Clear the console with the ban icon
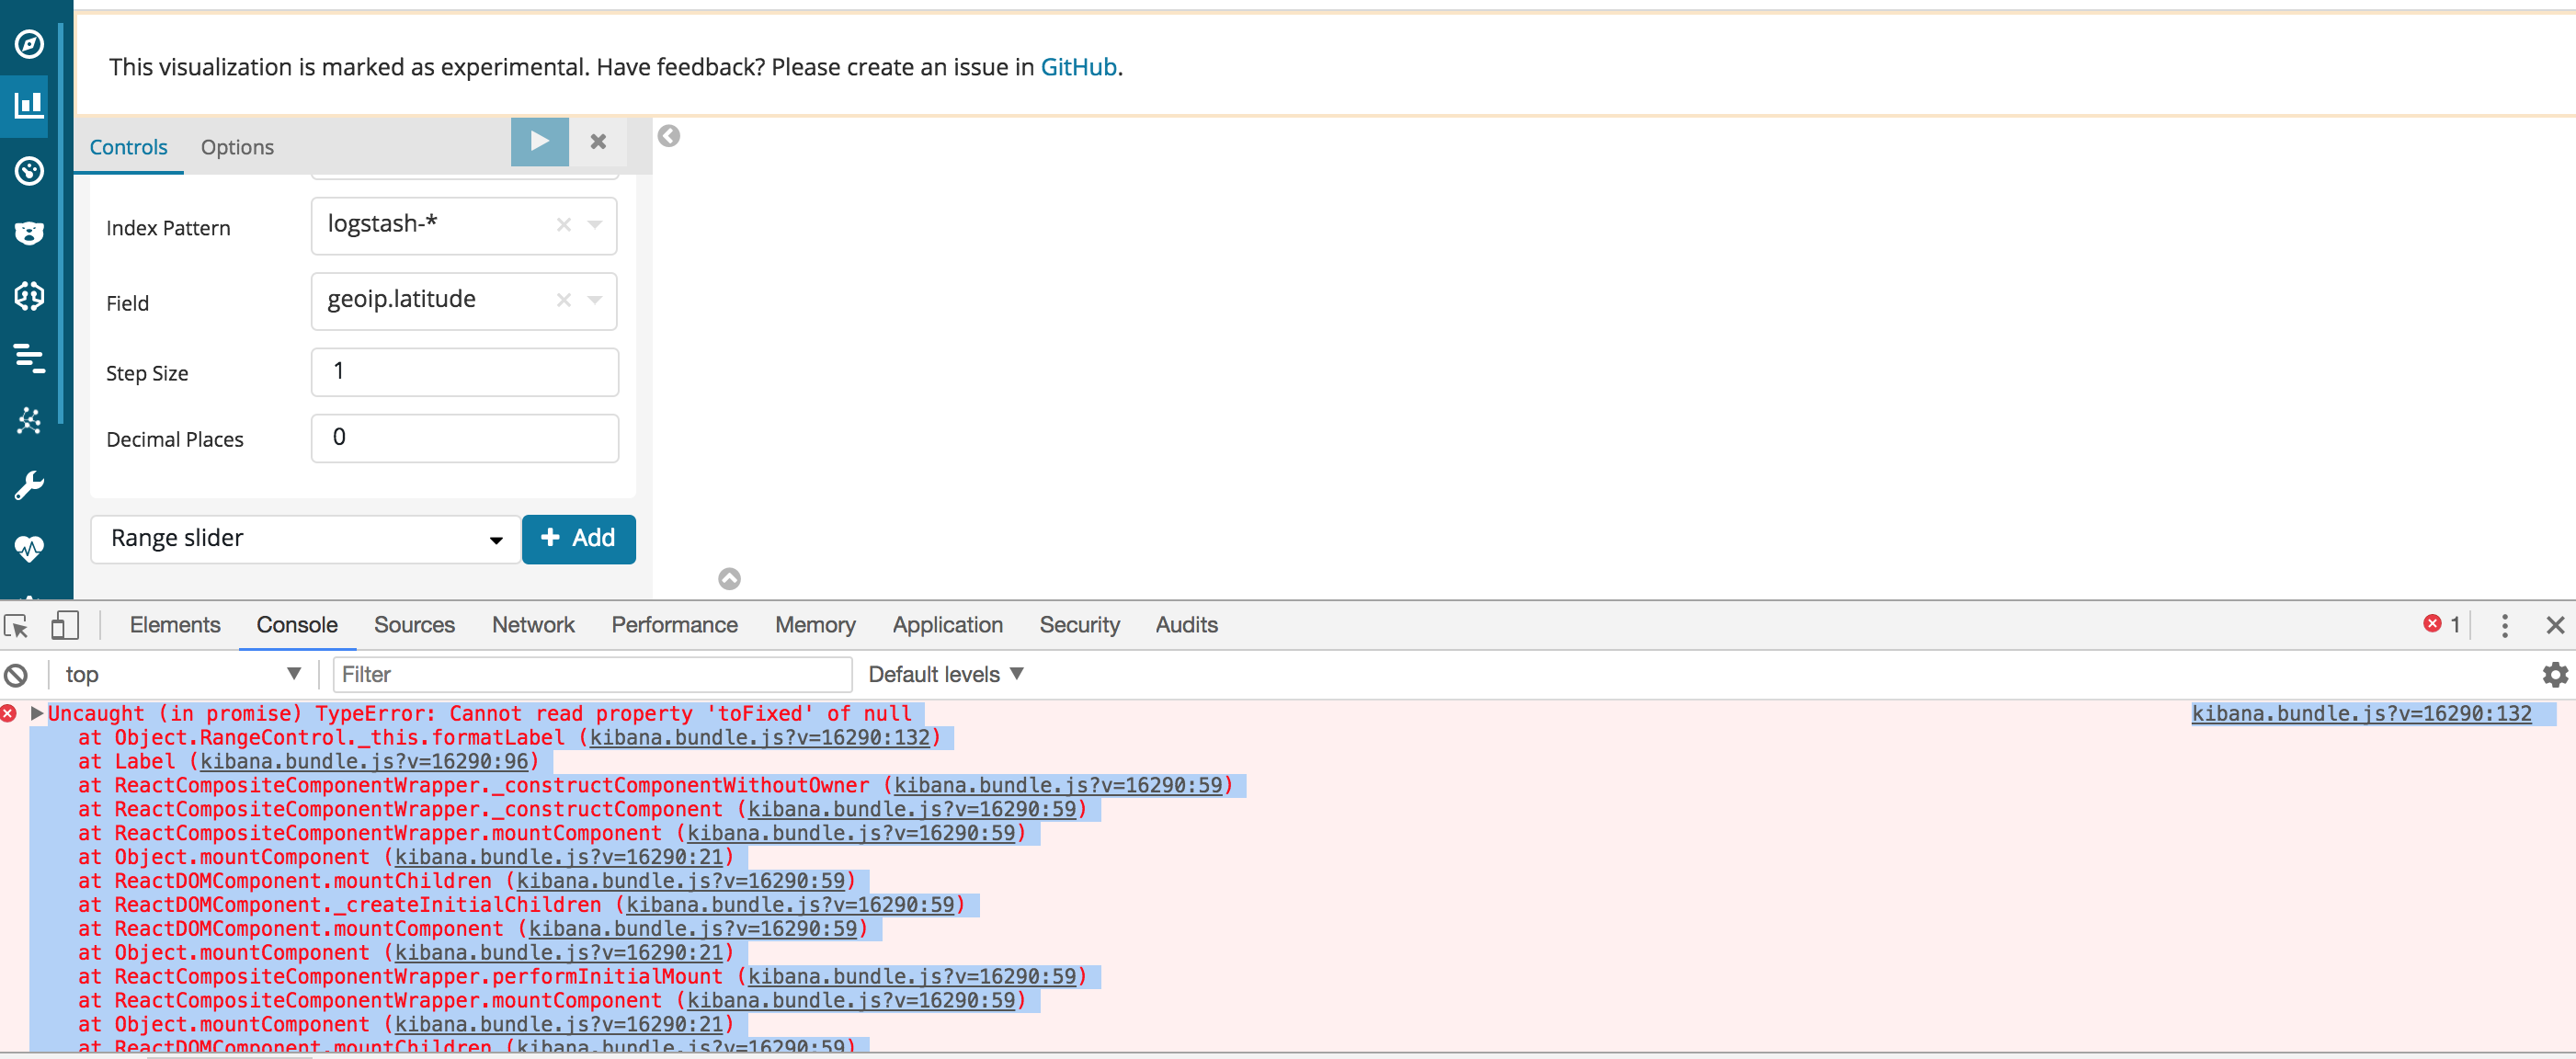Image resolution: width=2576 pixels, height=1059 pixels. tap(16, 676)
